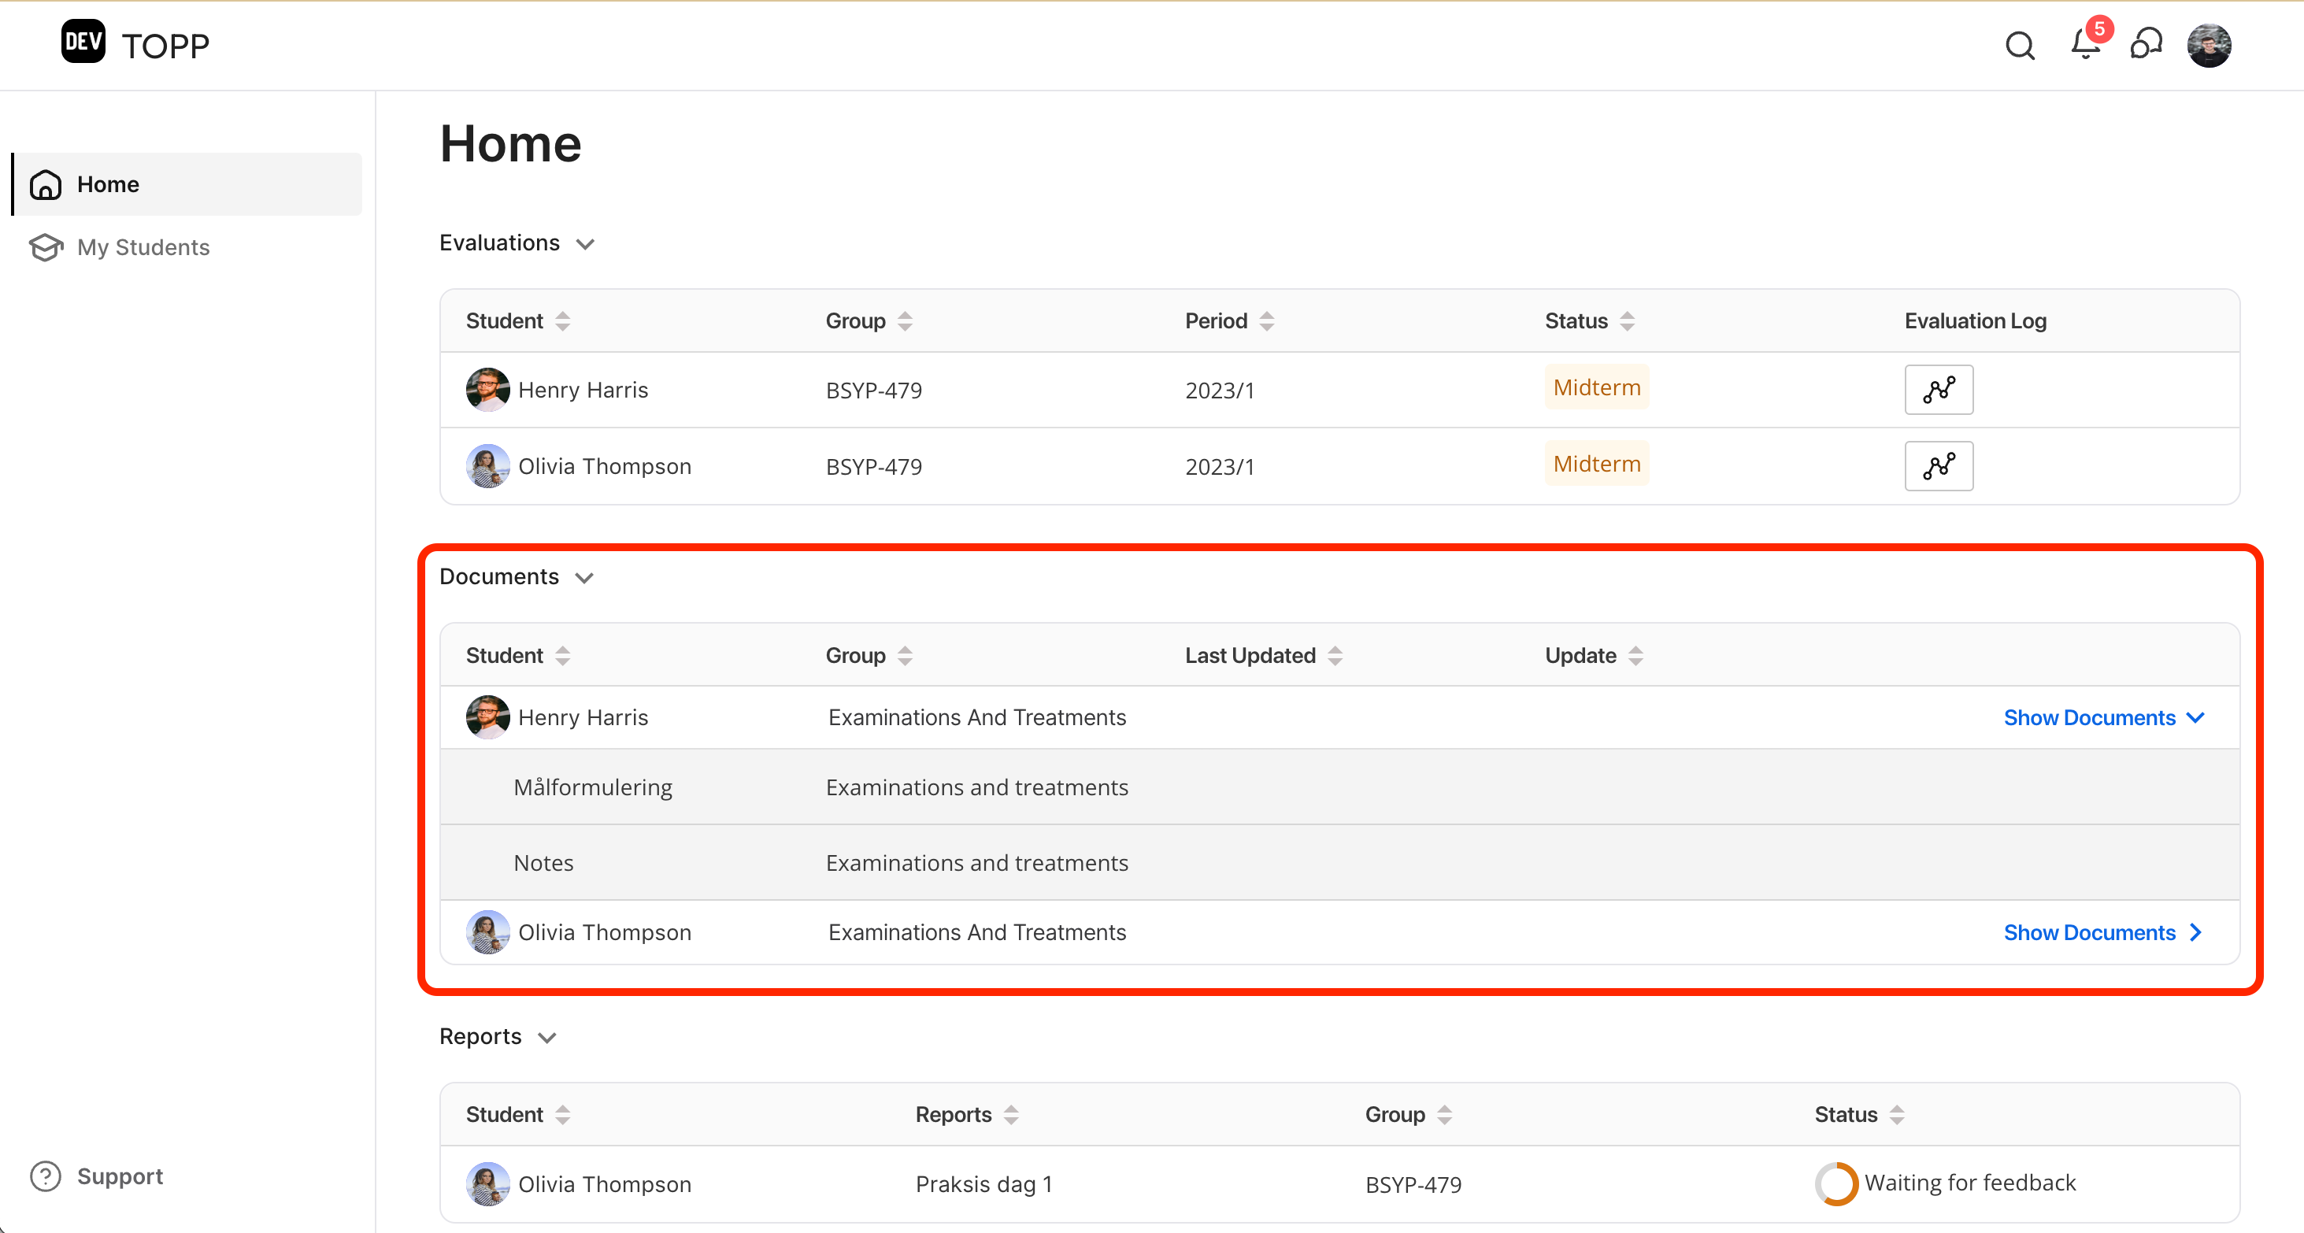Image resolution: width=2304 pixels, height=1233 pixels.
Task: Open the Målformulering document row
Action: pos(593,788)
